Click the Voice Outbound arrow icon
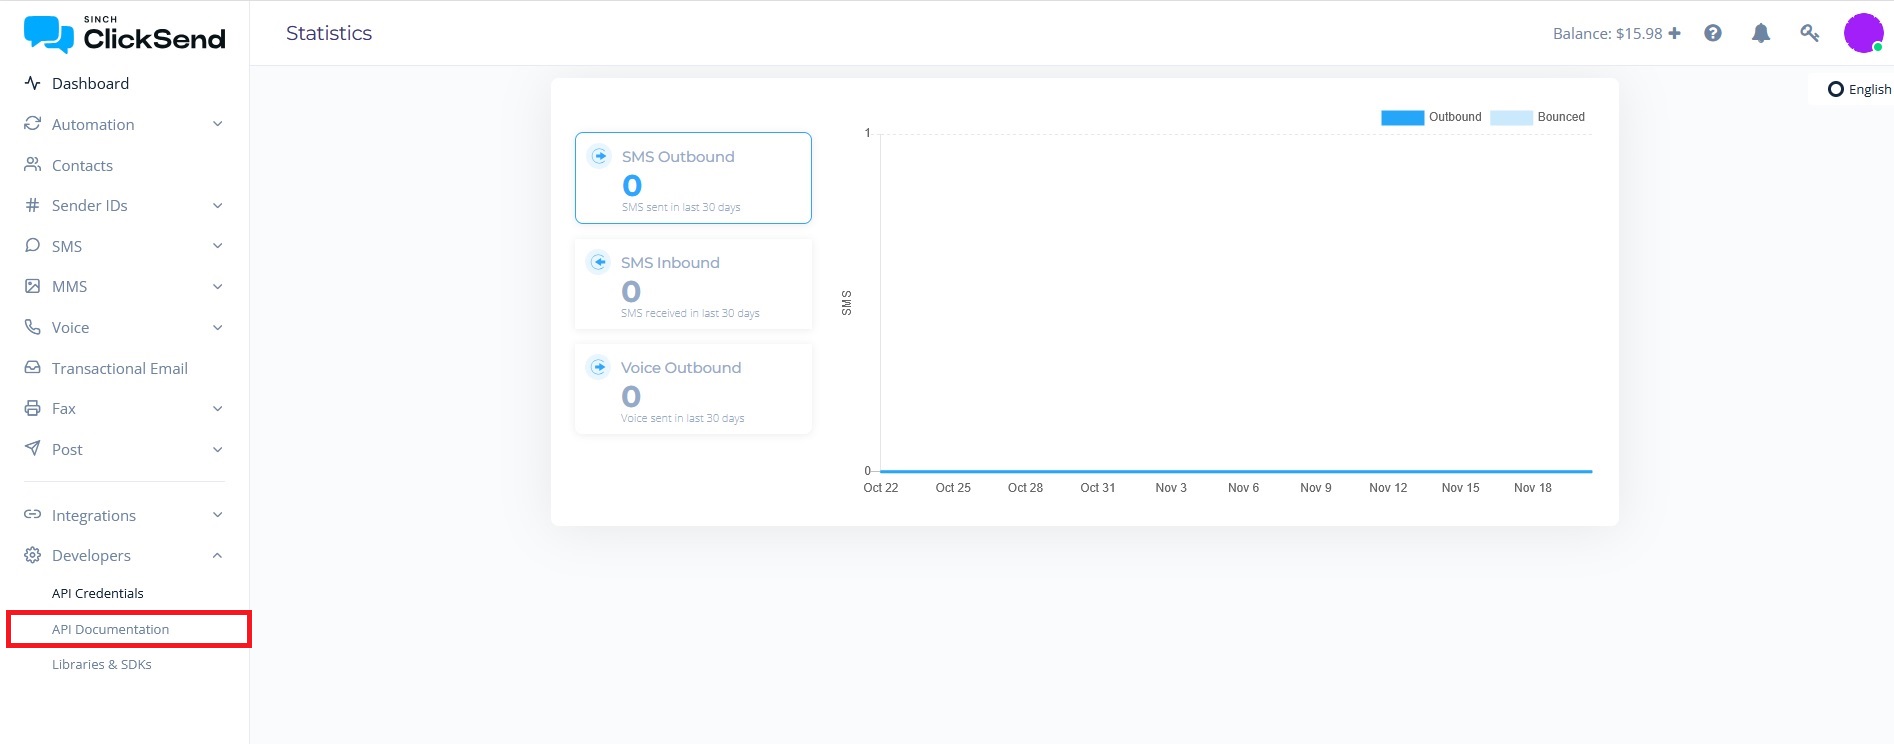This screenshot has height=744, width=1894. [x=598, y=367]
